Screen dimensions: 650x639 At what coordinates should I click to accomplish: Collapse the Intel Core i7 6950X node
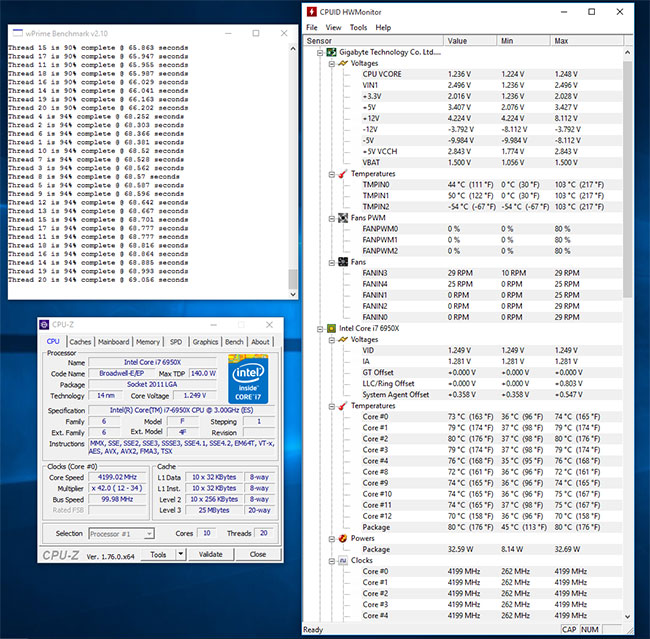(x=320, y=329)
